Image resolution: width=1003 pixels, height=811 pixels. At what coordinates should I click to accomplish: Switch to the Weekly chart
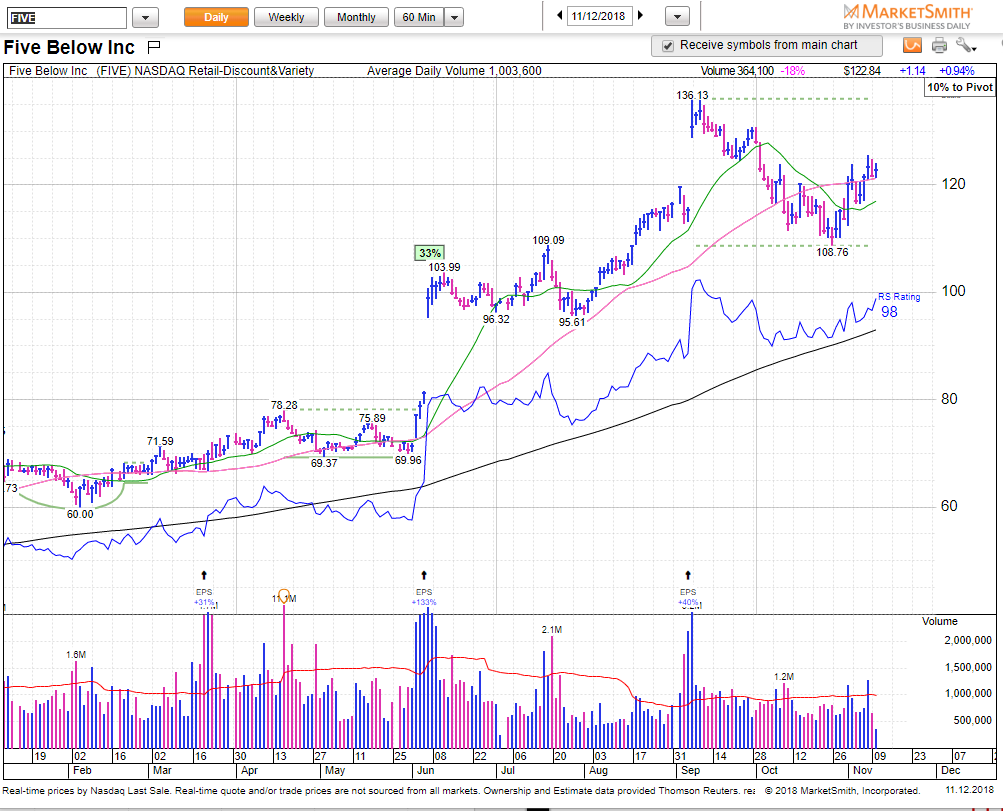286,17
